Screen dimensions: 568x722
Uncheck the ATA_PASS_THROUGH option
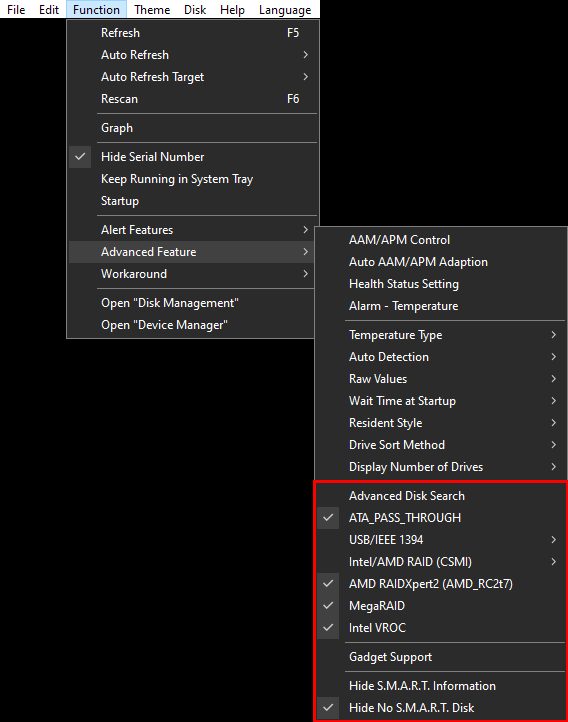[x=441, y=518]
